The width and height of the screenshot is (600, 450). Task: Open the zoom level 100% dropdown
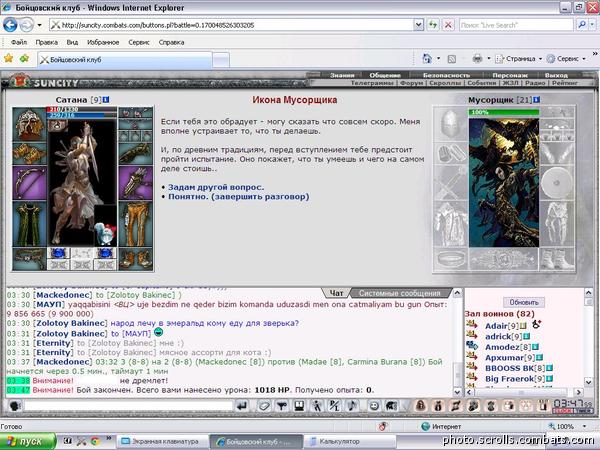pyautogui.click(x=584, y=426)
